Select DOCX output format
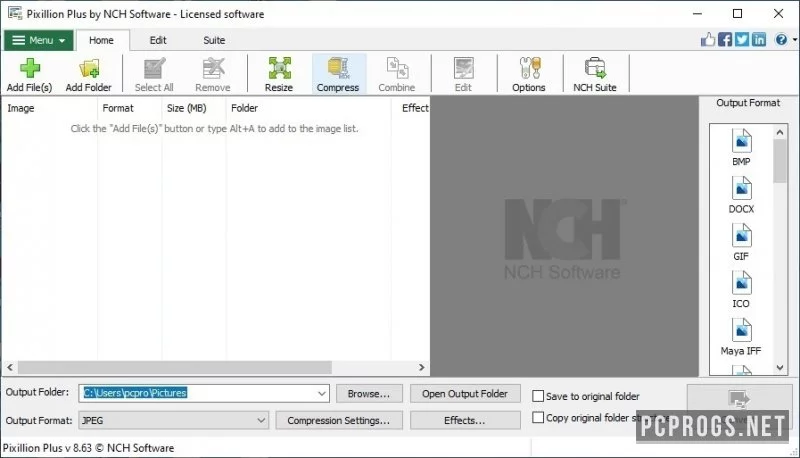800x458 pixels. point(741,195)
